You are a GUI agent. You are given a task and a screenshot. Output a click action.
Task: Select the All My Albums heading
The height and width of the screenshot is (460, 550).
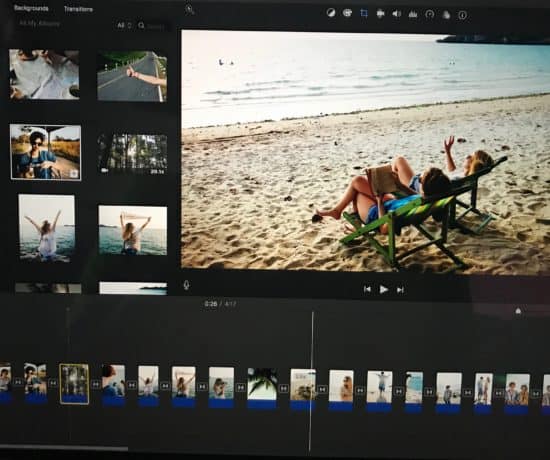point(39,24)
